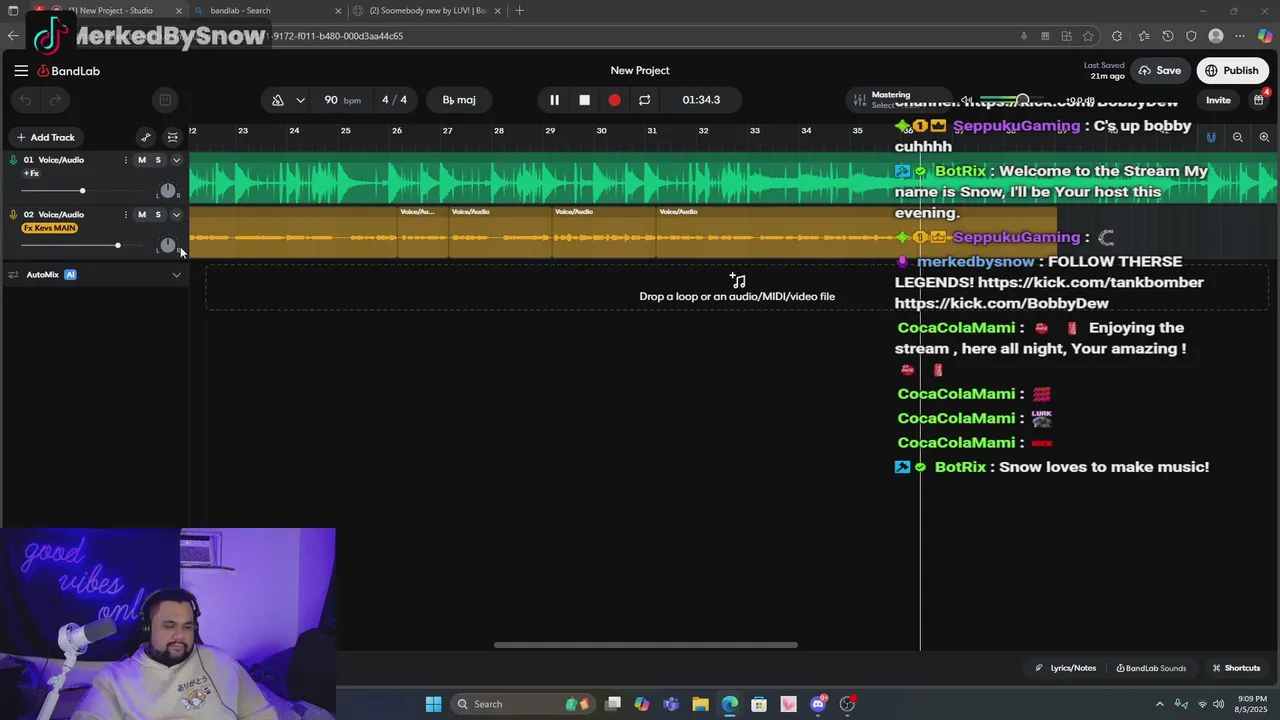Open Copilot icon in browser toolbar
Viewport: 1280px width, 720px height.
[1265, 36]
